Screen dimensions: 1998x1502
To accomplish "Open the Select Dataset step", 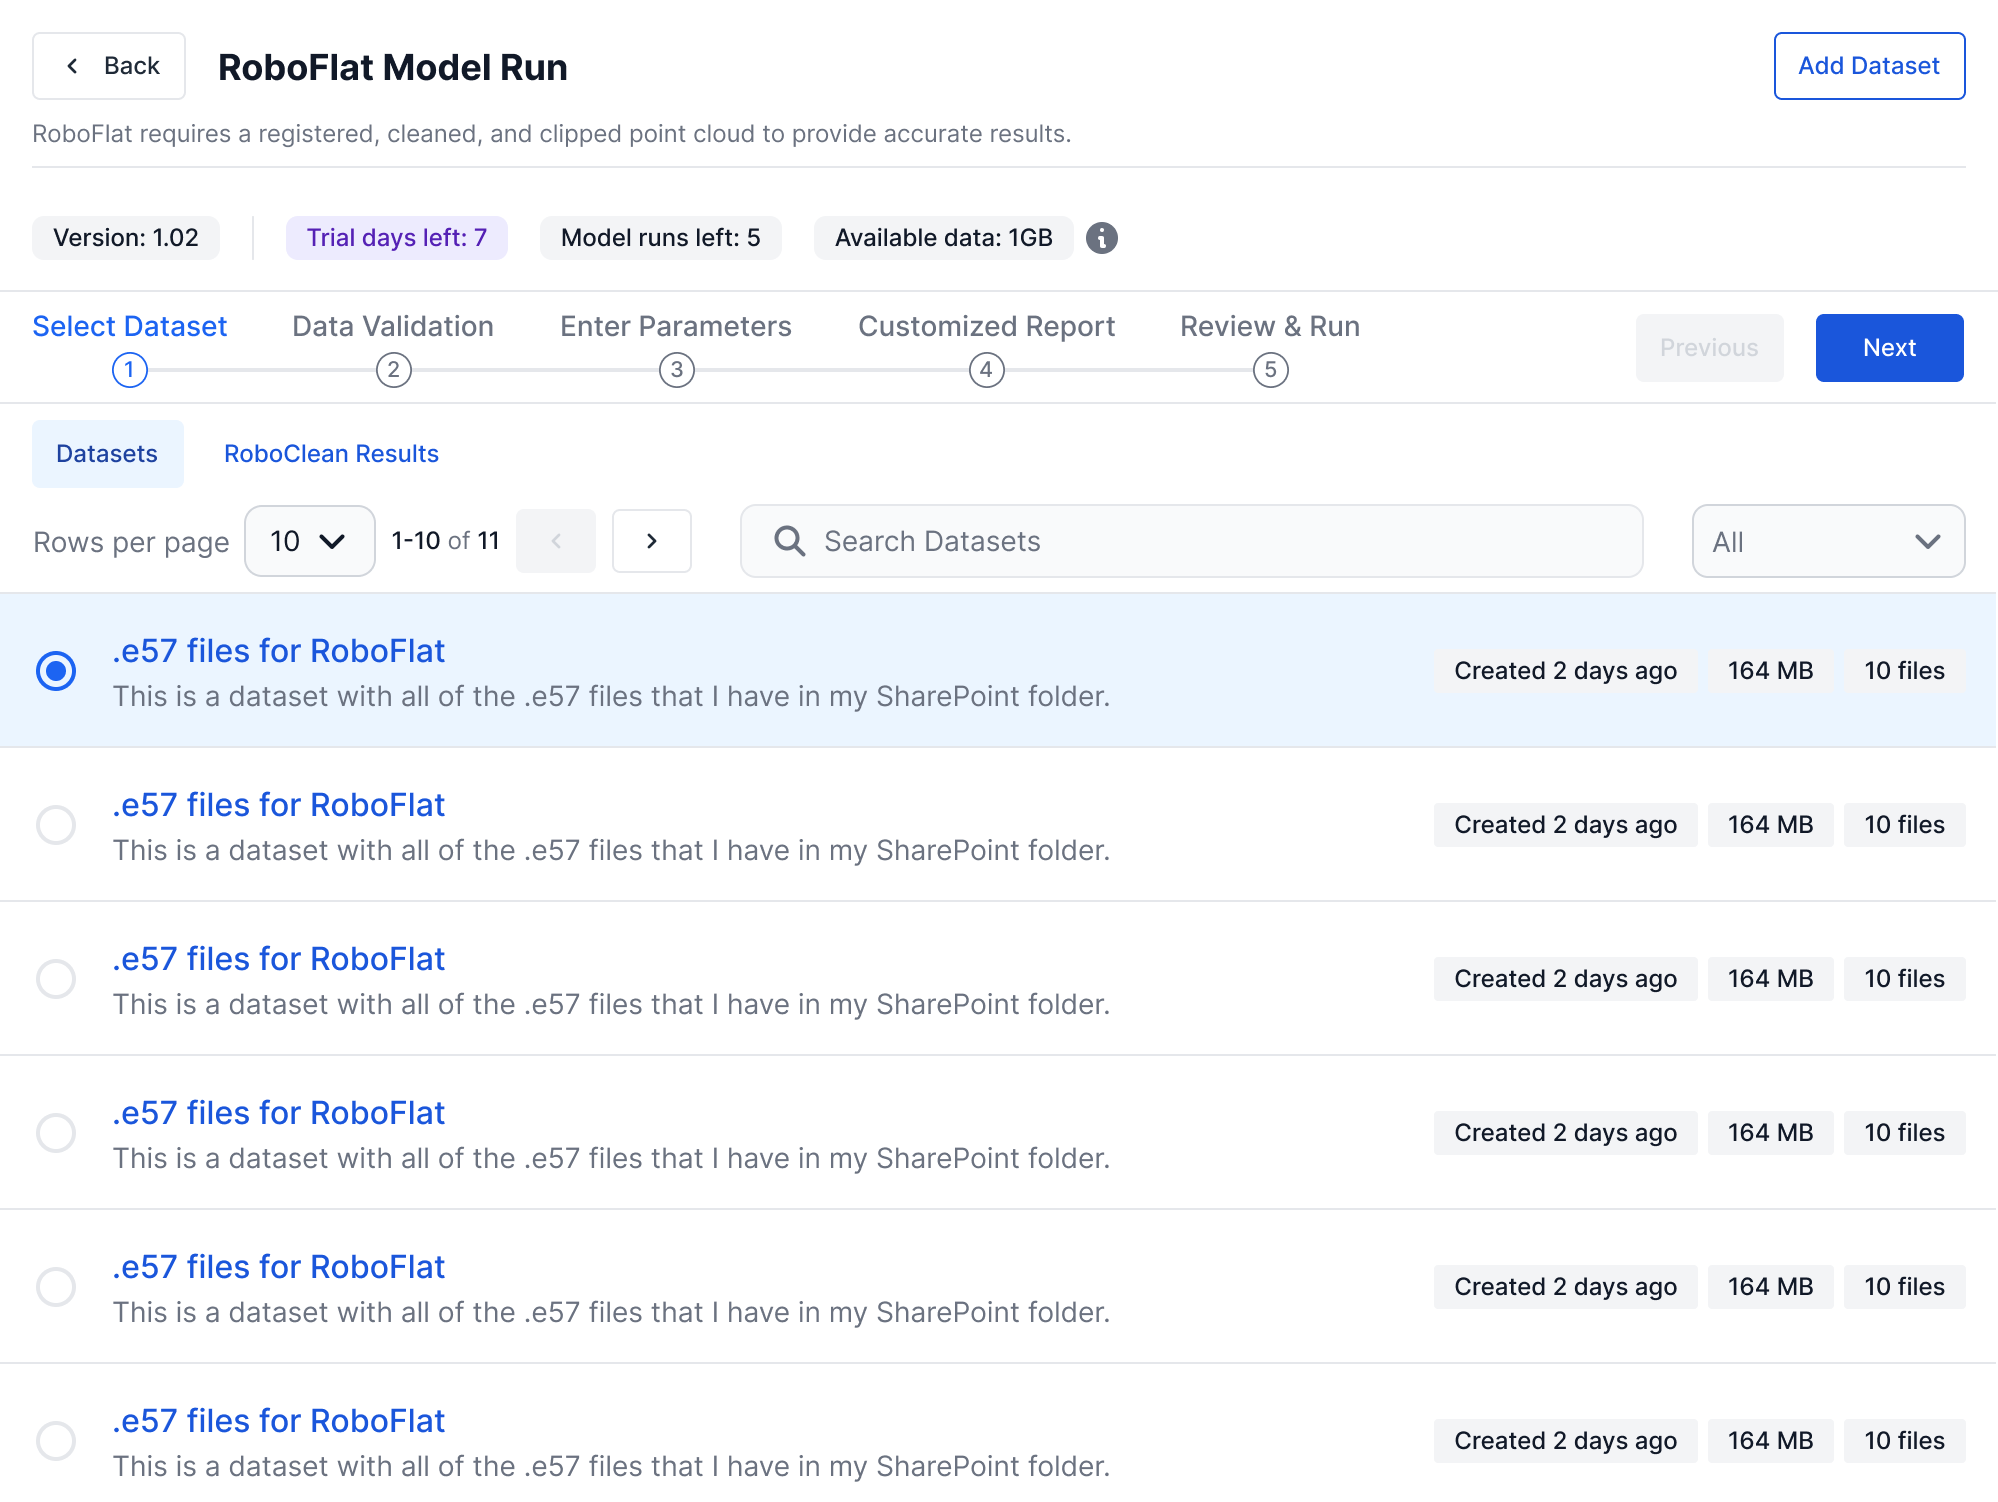I will tap(130, 326).
